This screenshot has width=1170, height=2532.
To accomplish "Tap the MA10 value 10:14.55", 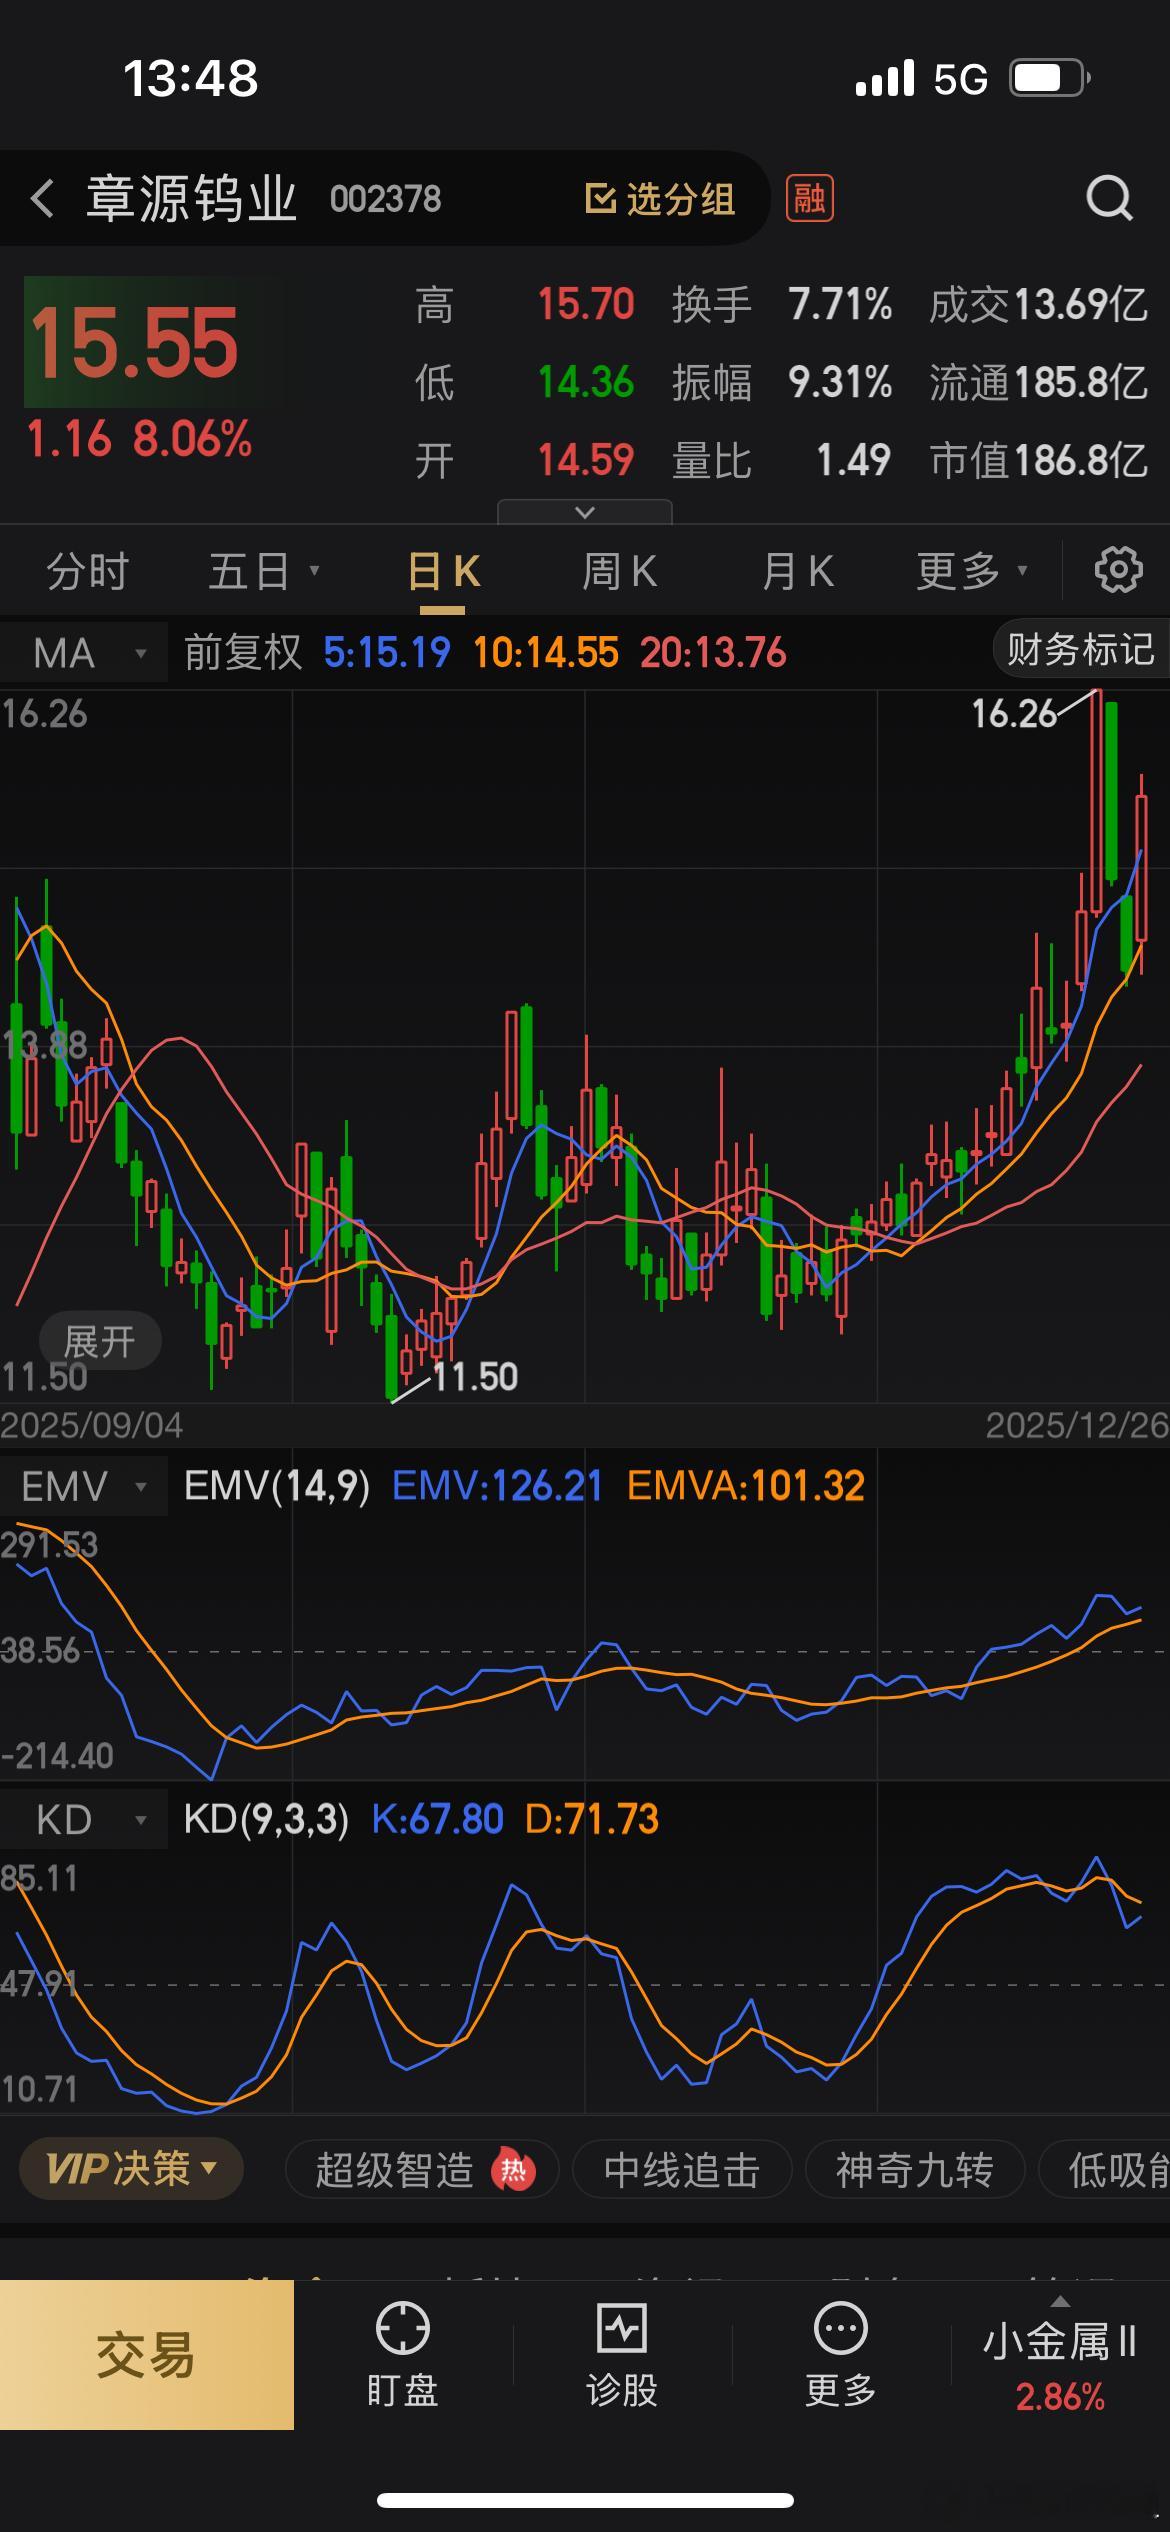I will click(x=545, y=653).
